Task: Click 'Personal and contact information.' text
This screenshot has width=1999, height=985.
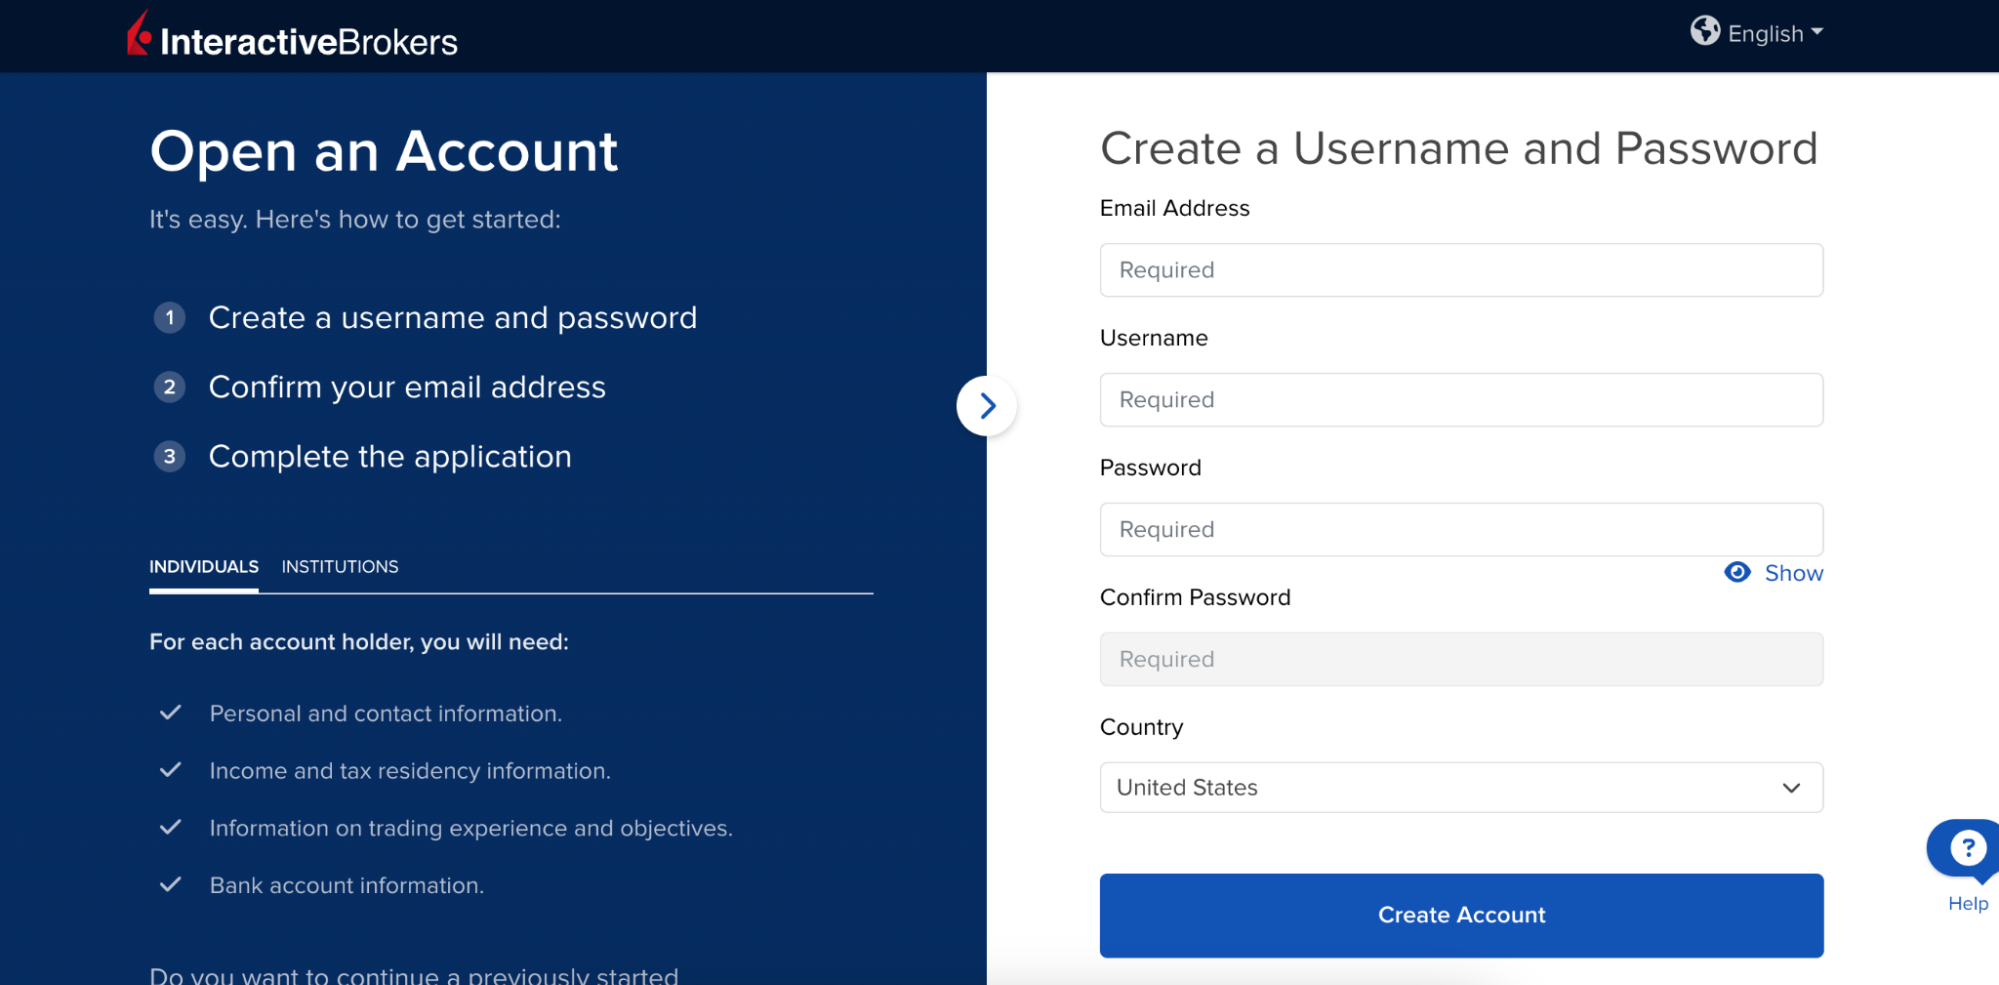Action: [x=386, y=714]
